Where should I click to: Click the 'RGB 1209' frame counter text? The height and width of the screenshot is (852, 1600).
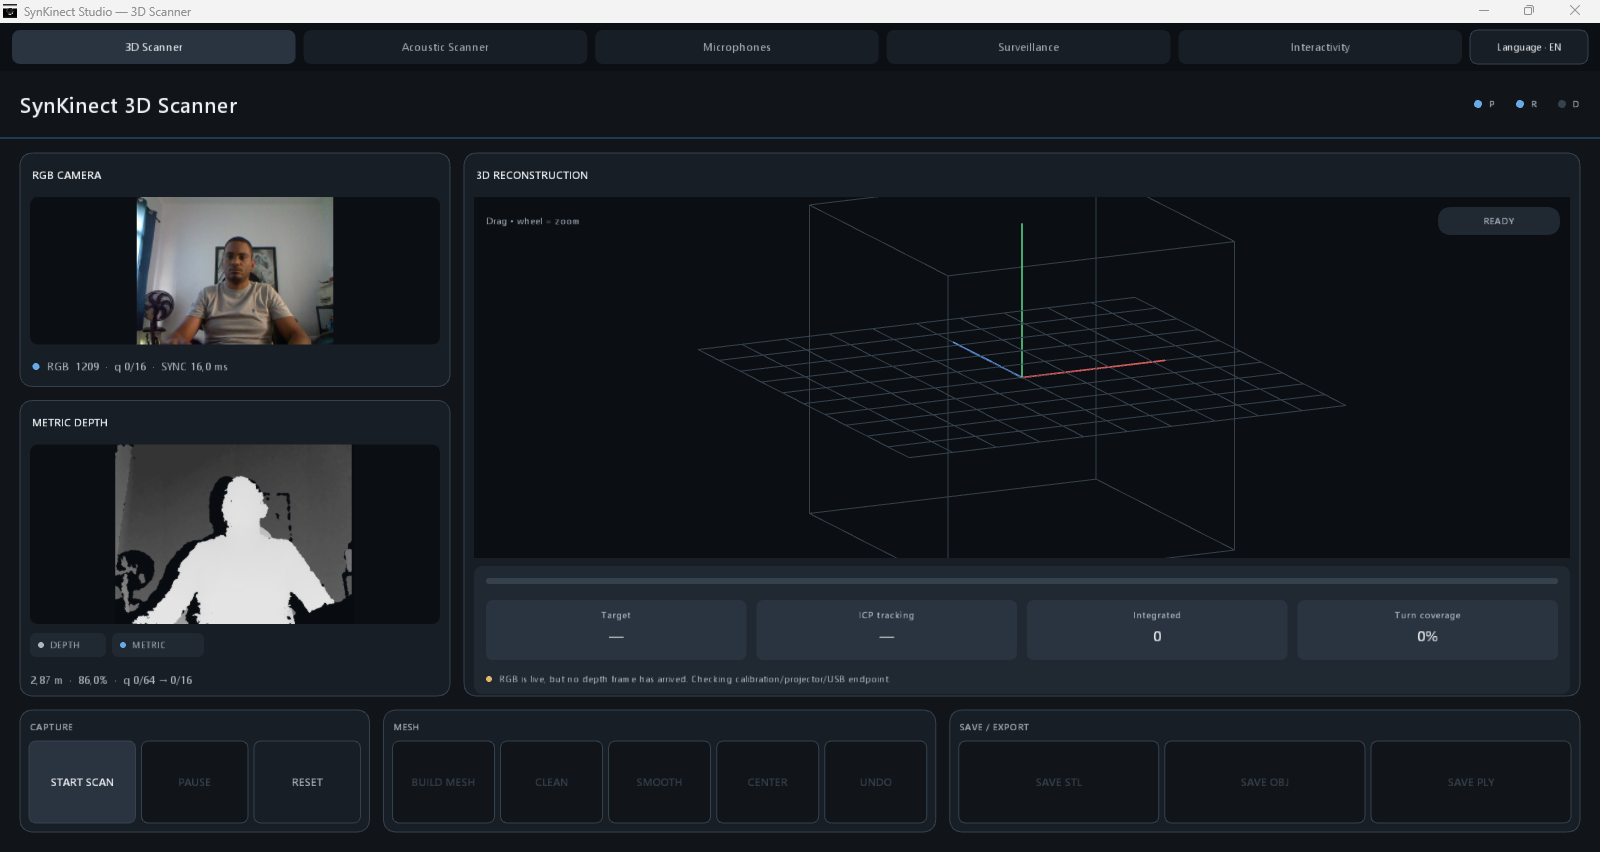click(x=73, y=367)
